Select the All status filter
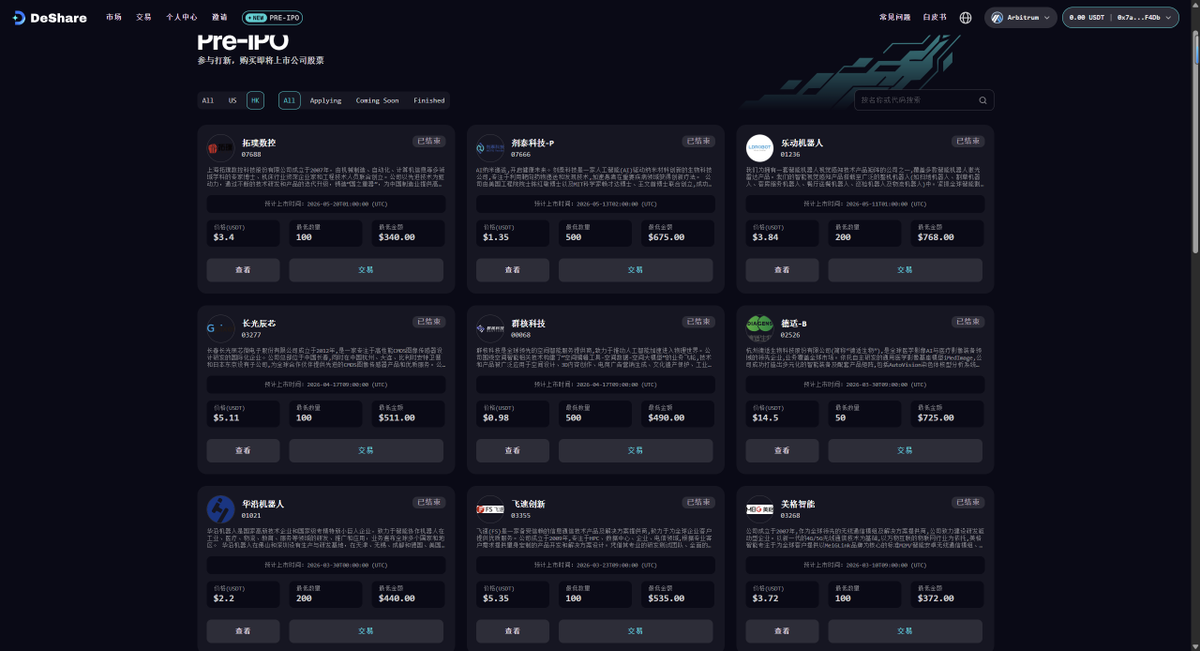Screen dimensions: 1200x651 [x=289, y=100]
